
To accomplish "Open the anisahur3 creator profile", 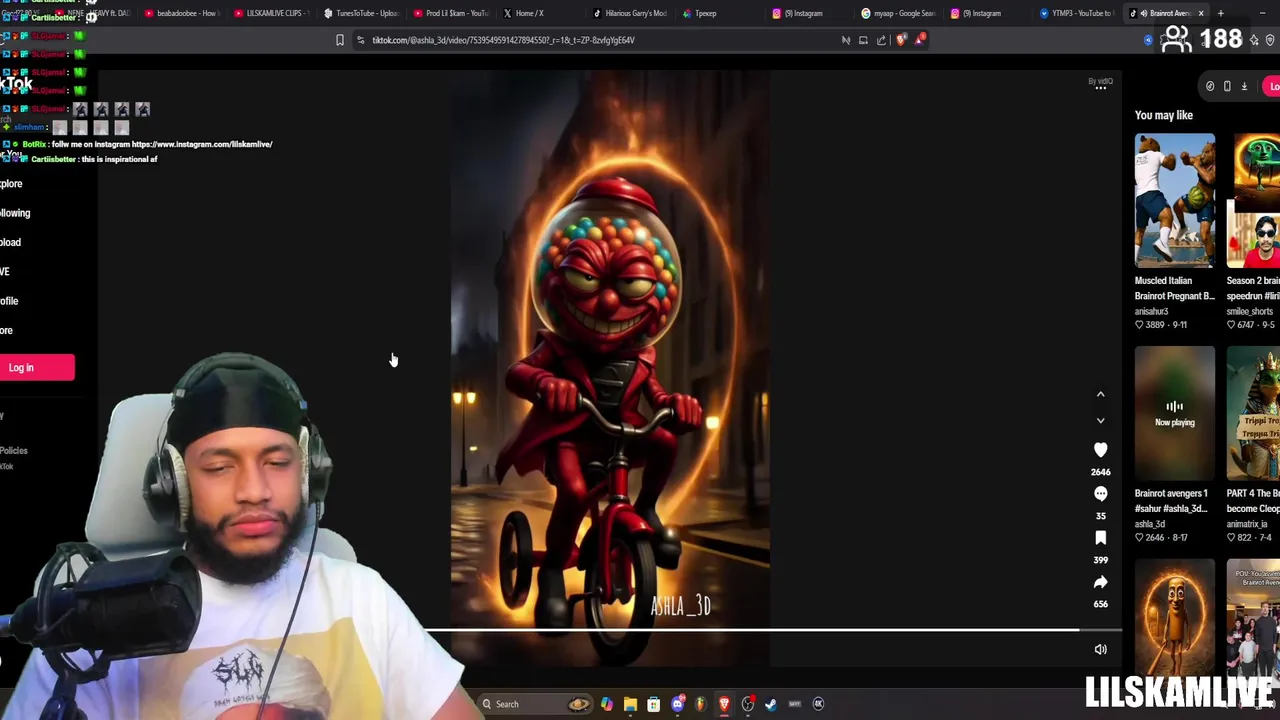I will tap(1151, 311).
